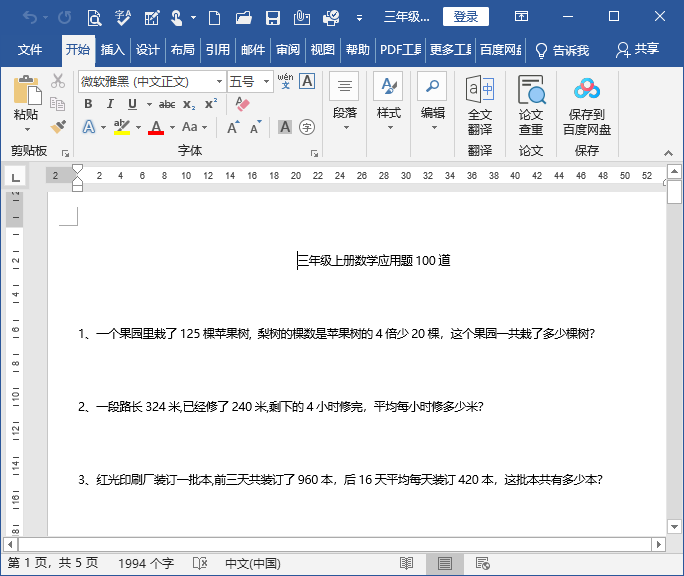
Task: Switch to the 审阅 Review tab
Action: point(288,50)
